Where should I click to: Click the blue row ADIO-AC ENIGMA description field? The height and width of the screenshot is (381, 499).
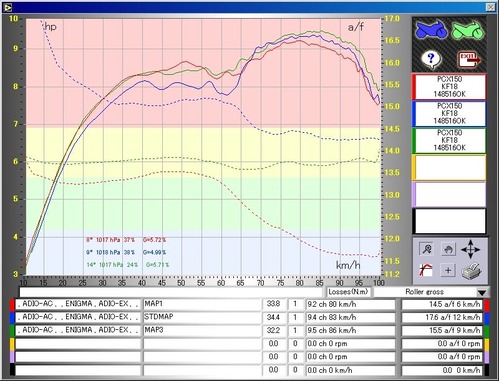(x=78, y=317)
